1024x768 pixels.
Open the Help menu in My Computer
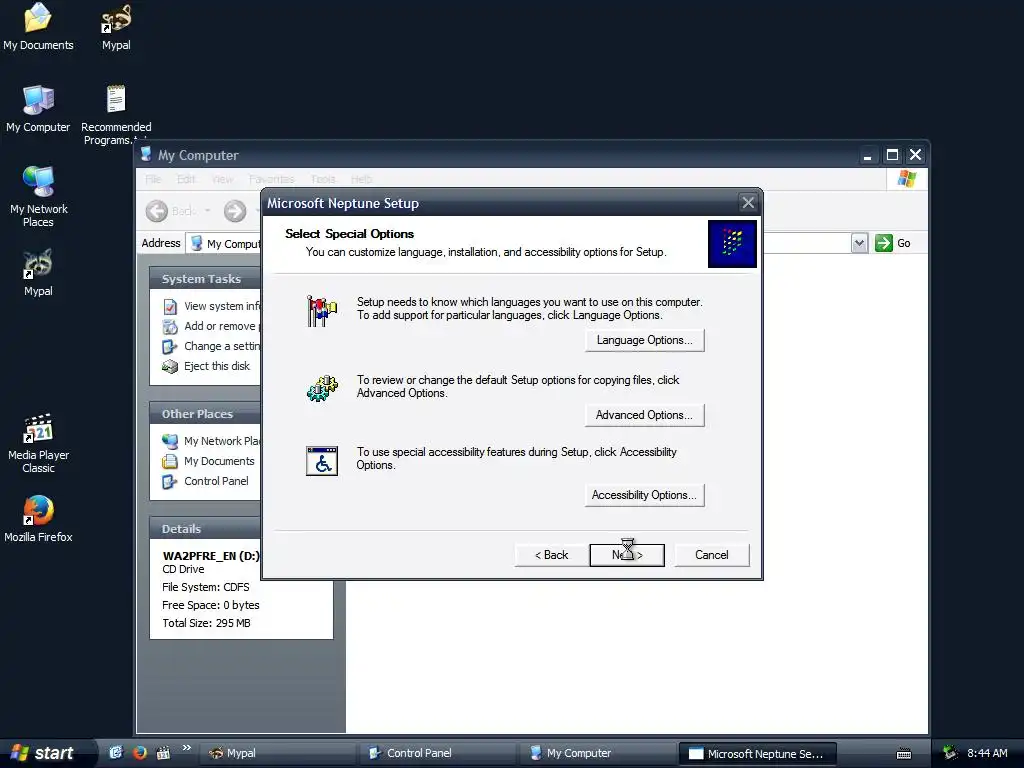pyautogui.click(x=361, y=179)
